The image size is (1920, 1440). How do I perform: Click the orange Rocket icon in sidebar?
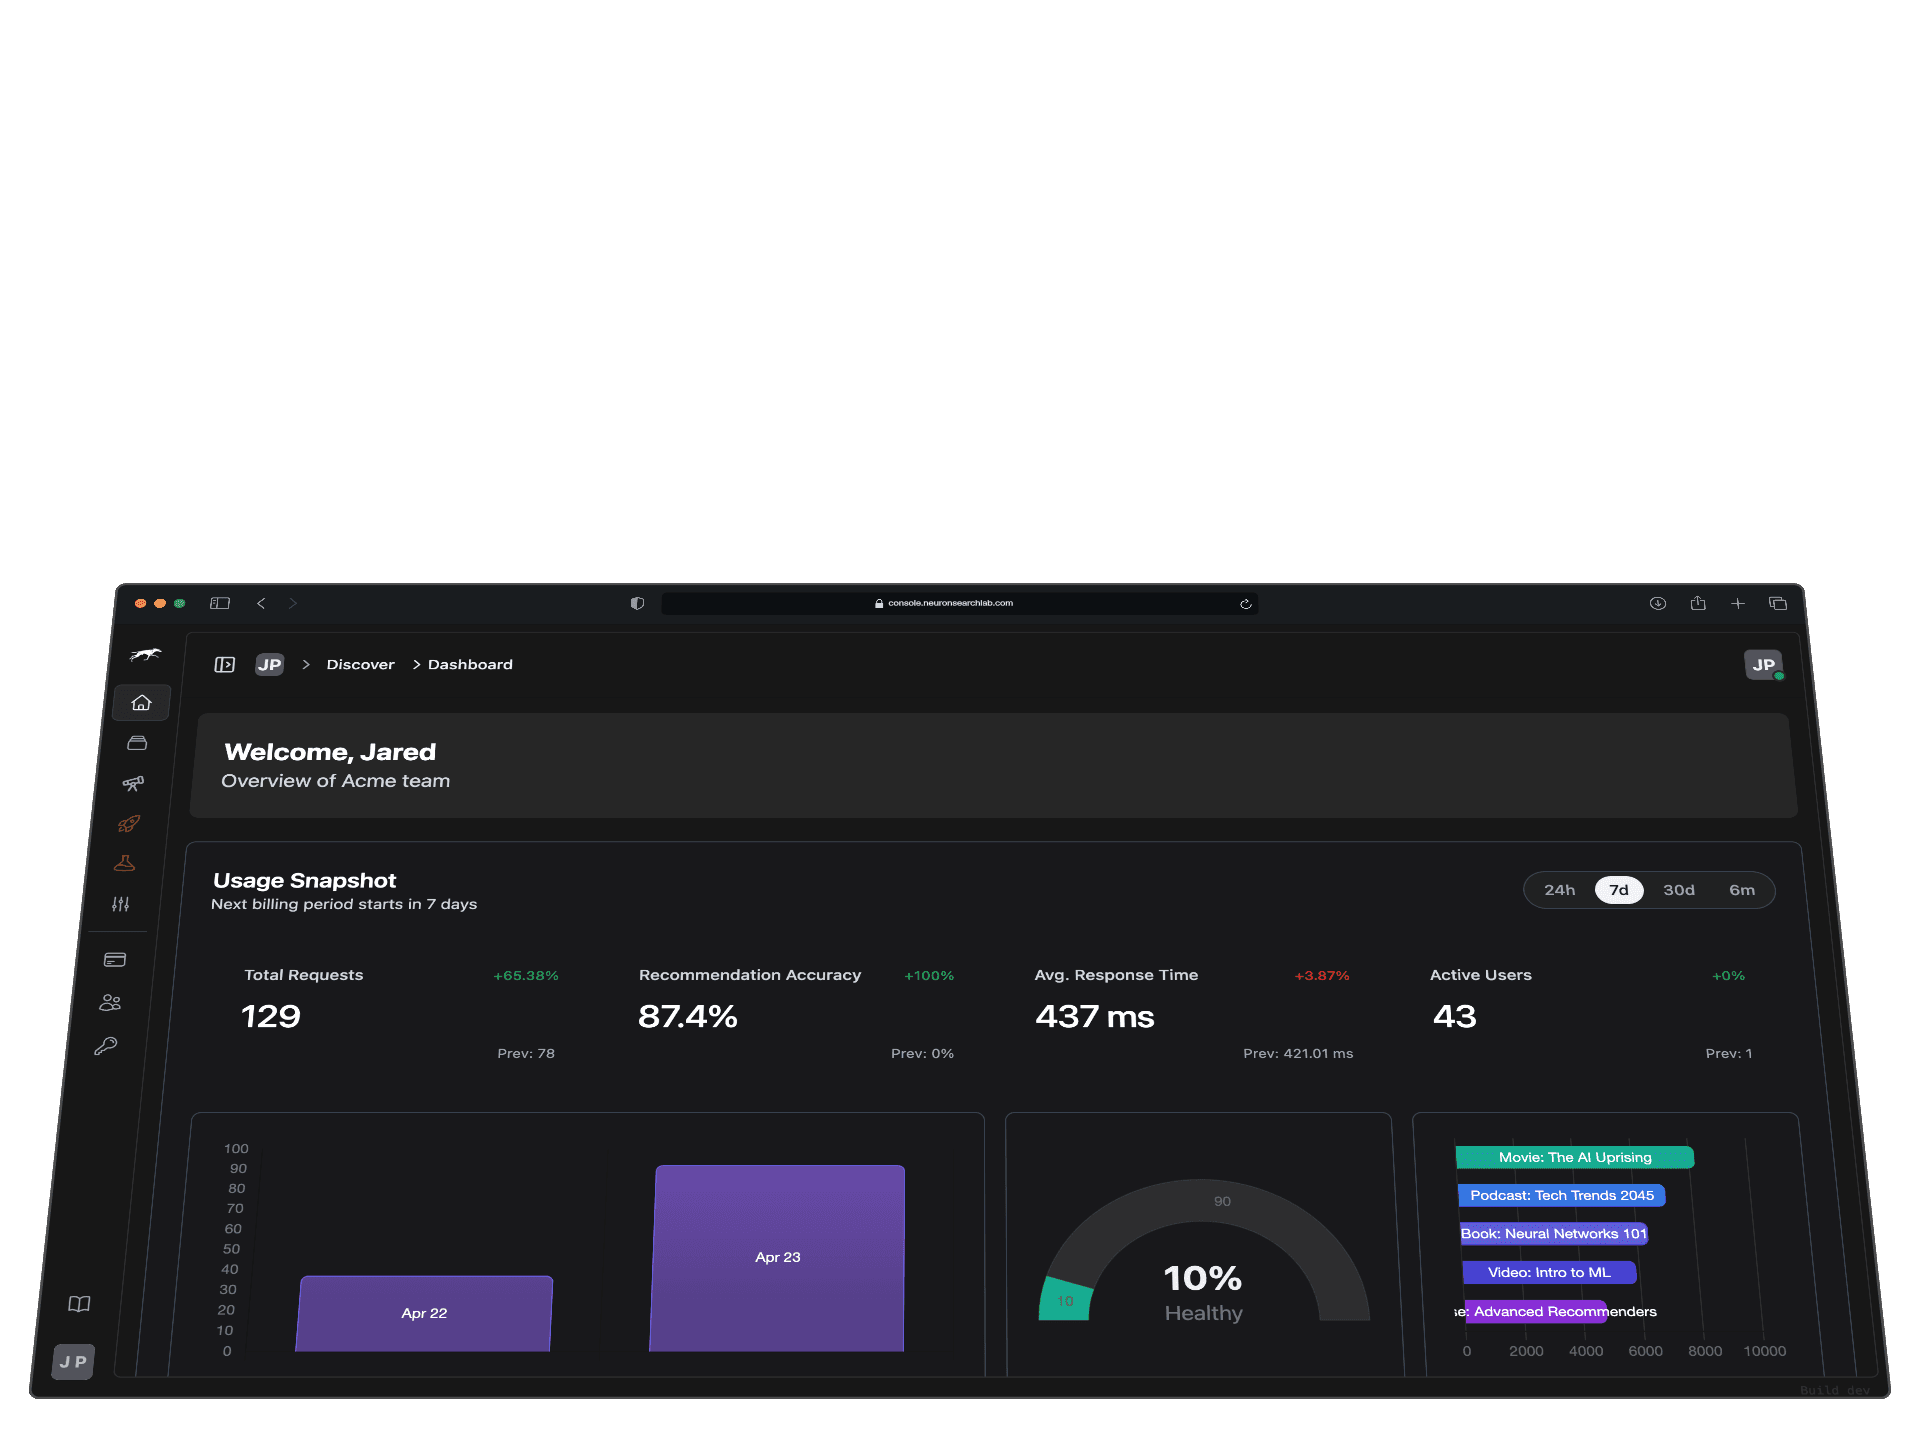click(x=128, y=823)
